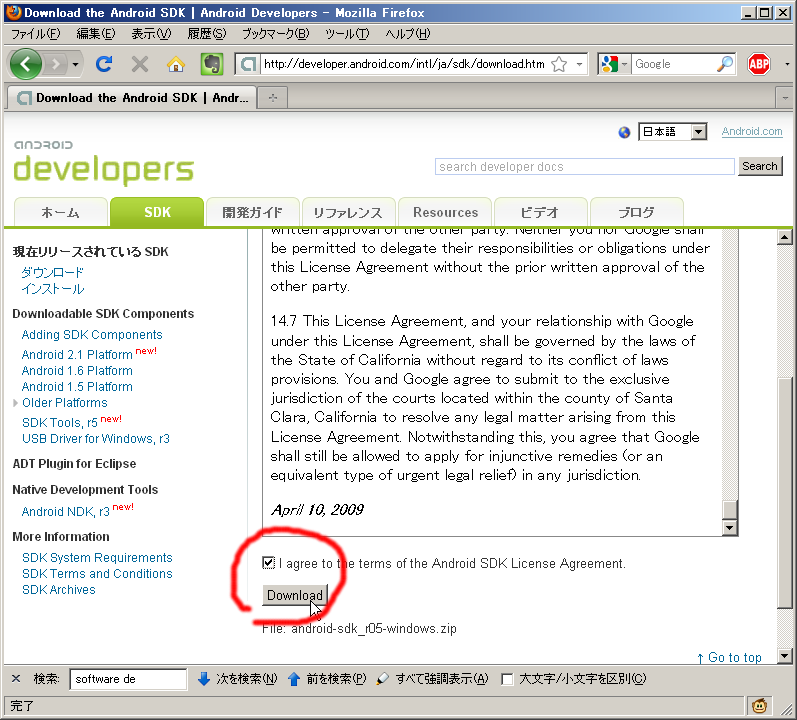This screenshot has width=797, height=720.
Task: Expand the Older Platforms tree item
Action: coord(16,402)
